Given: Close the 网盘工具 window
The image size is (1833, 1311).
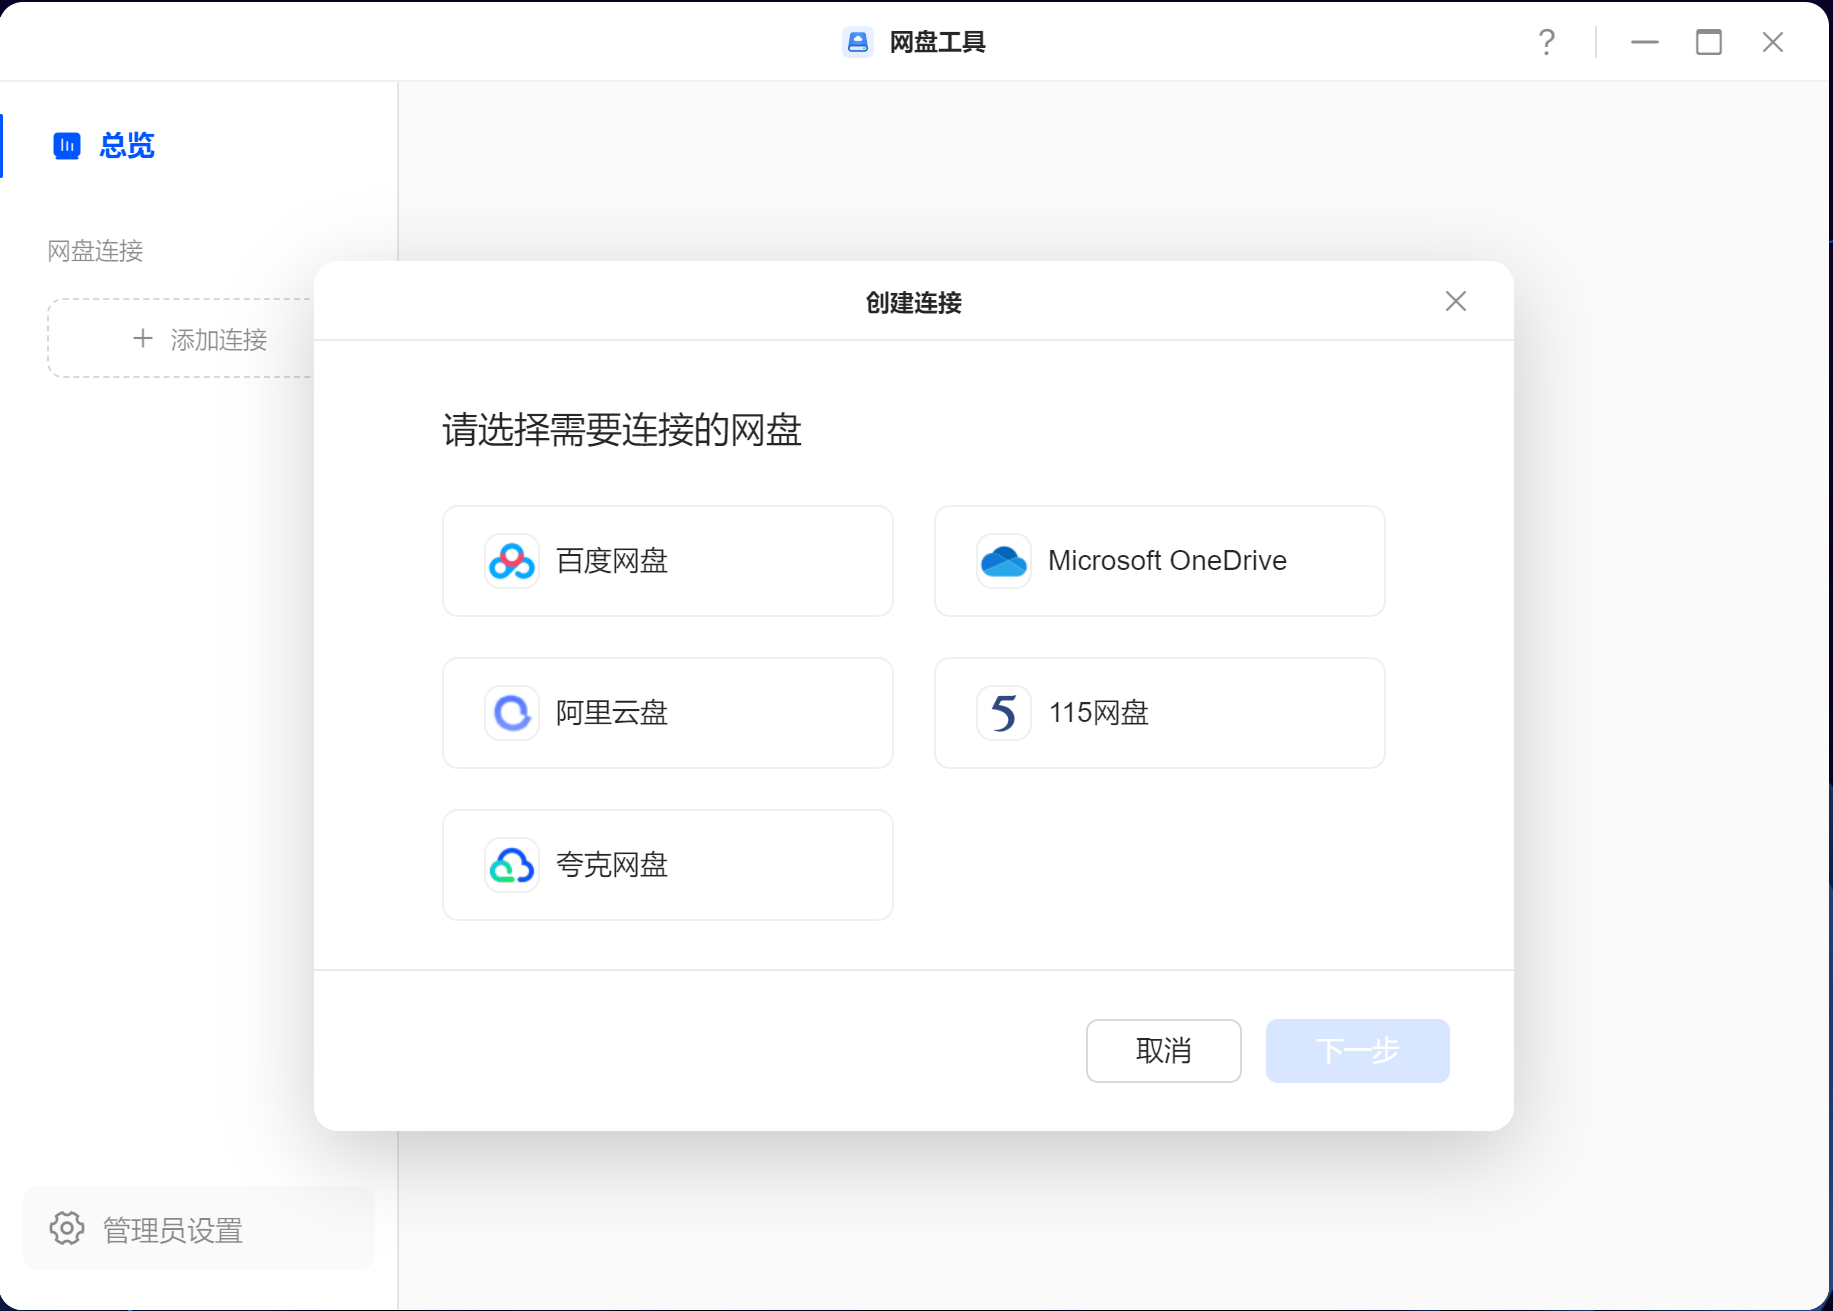Looking at the screenshot, I should 1773,42.
